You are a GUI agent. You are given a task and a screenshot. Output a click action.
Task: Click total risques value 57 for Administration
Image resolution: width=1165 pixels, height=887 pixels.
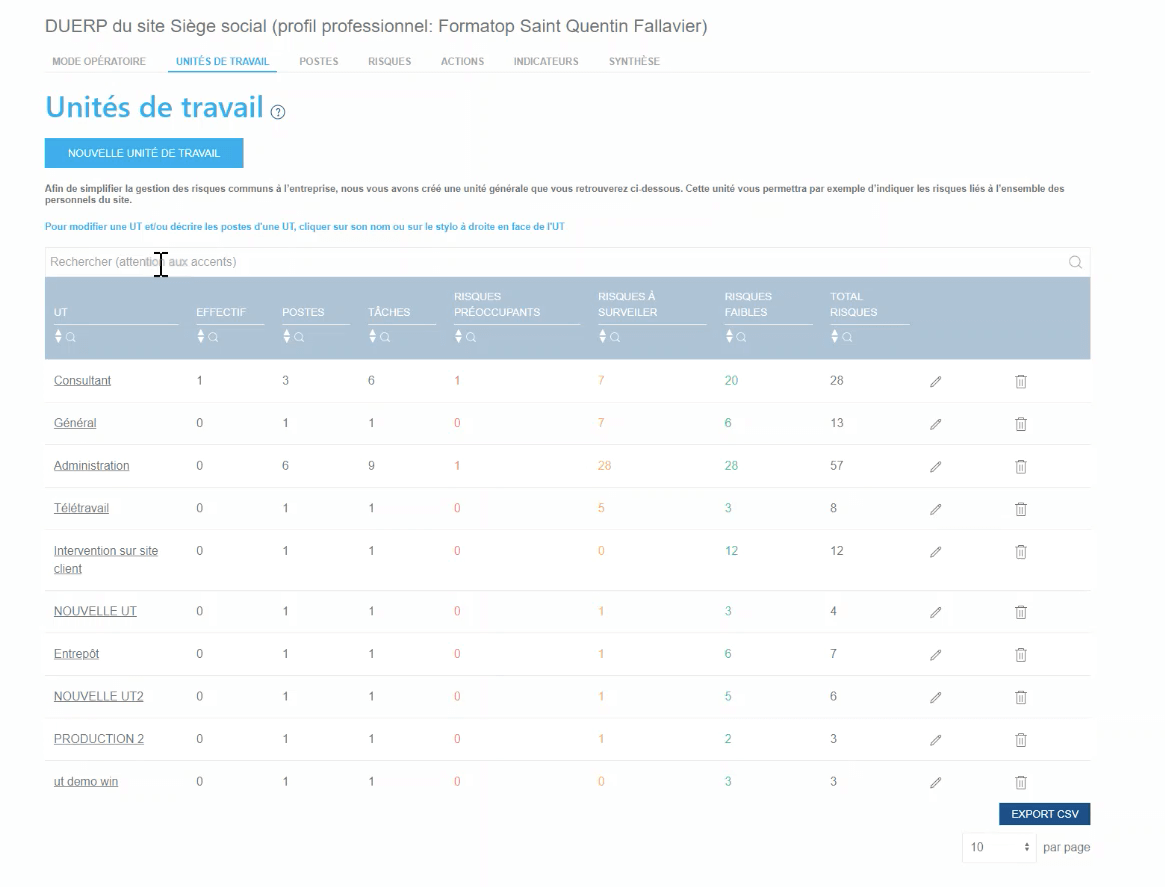click(837, 466)
